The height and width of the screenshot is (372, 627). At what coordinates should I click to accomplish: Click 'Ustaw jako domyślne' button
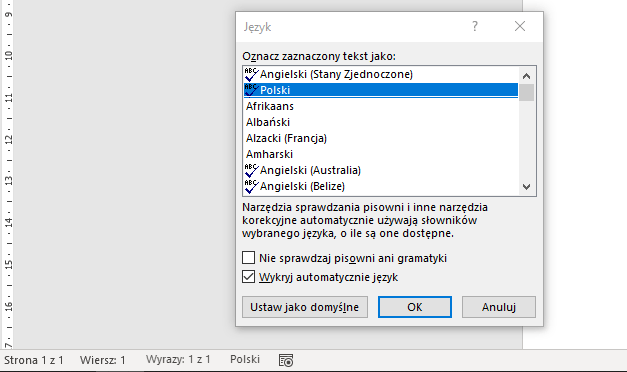tap(305, 307)
